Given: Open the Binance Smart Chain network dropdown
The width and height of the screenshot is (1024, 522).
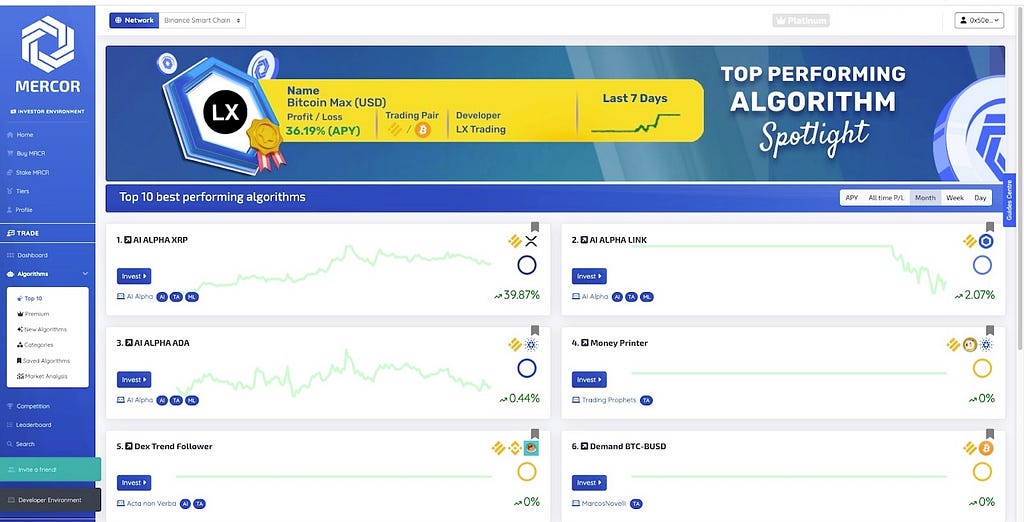Looking at the screenshot, I should (202, 20).
